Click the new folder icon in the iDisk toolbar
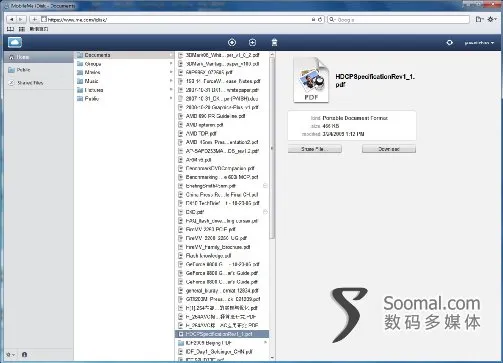 [x=252, y=42]
